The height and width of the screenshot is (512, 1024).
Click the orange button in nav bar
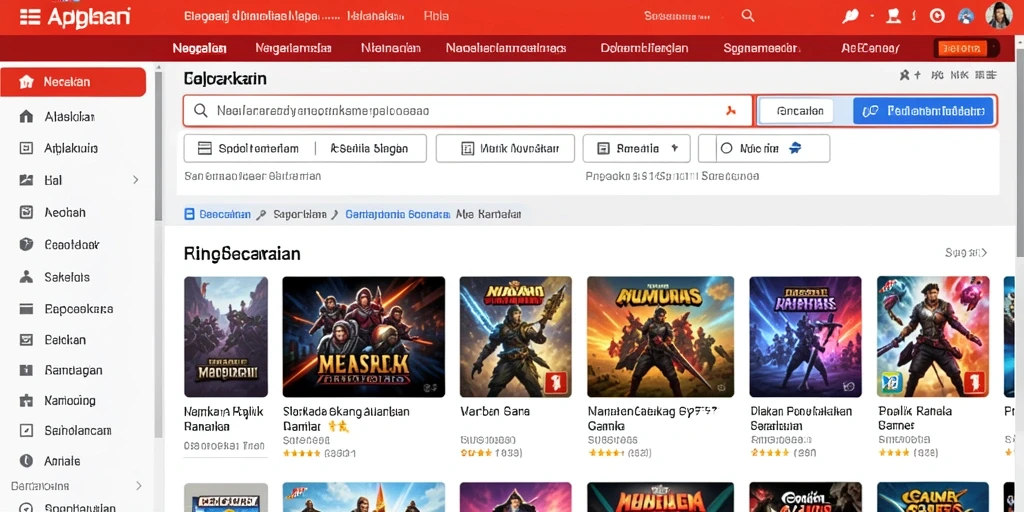tap(962, 48)
